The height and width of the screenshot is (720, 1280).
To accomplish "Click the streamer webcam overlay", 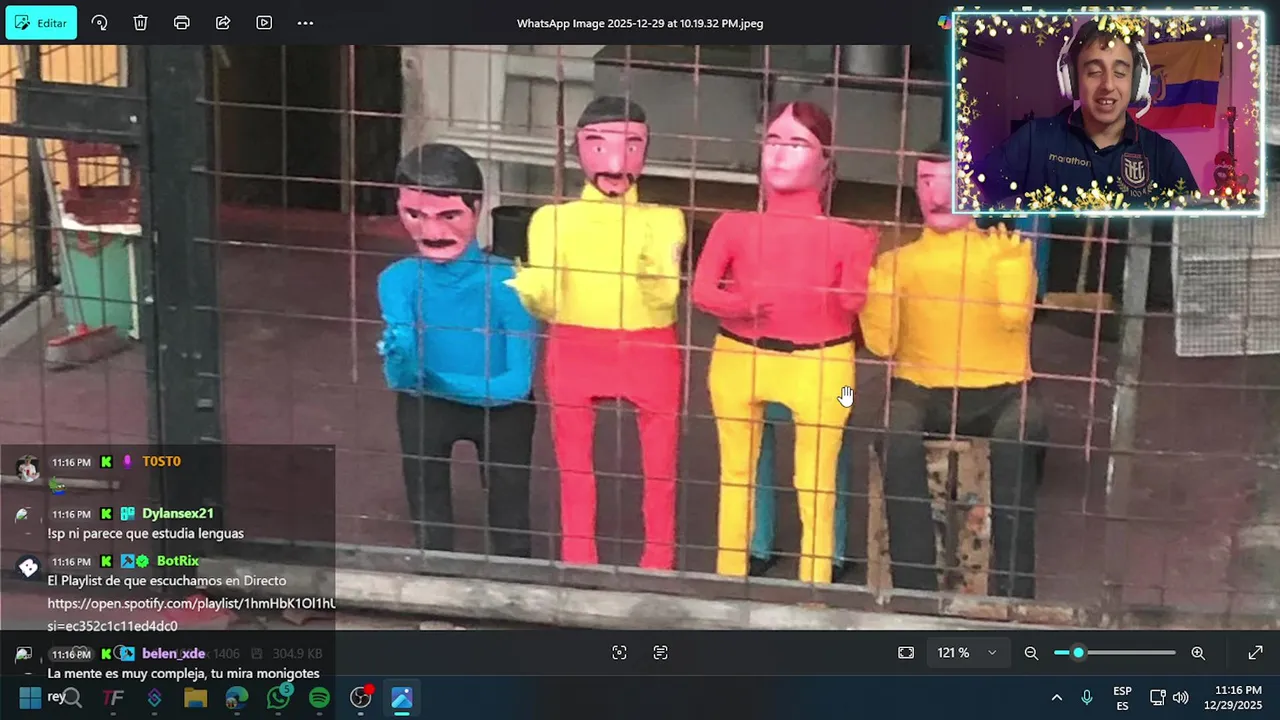I will coord(1107,113).
